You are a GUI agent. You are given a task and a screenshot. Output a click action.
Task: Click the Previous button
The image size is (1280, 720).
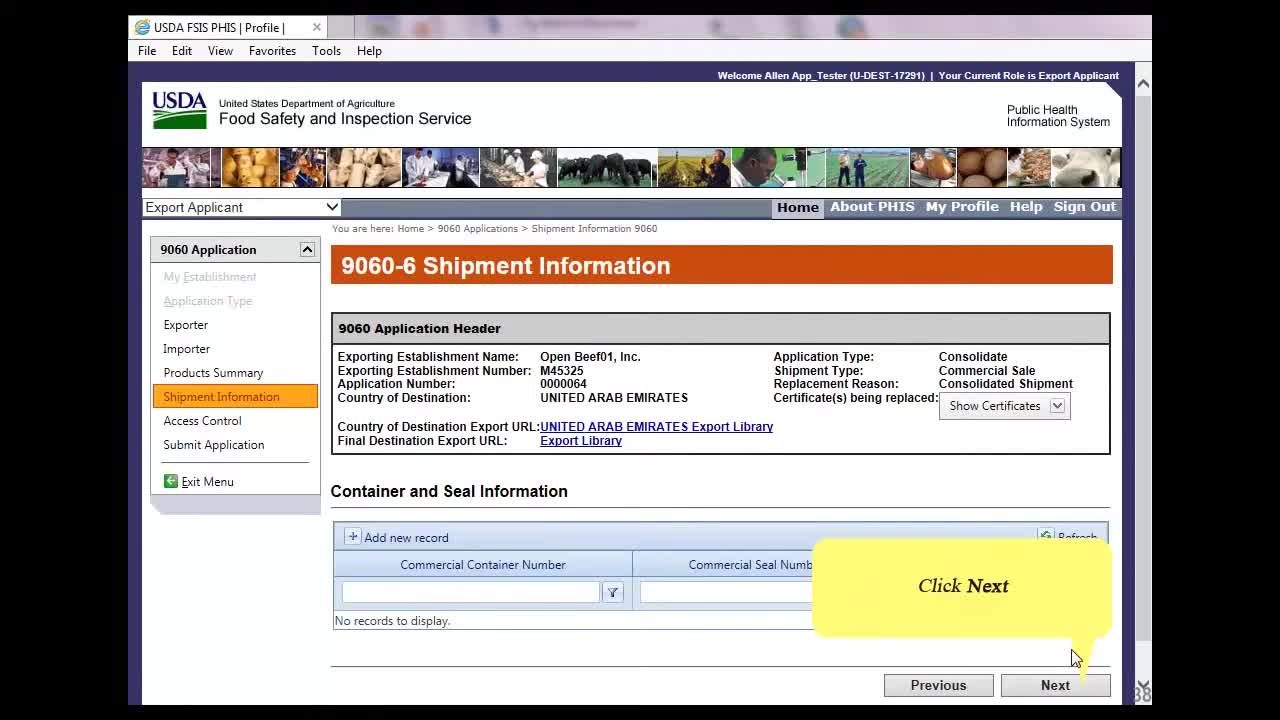pos(938,685)
